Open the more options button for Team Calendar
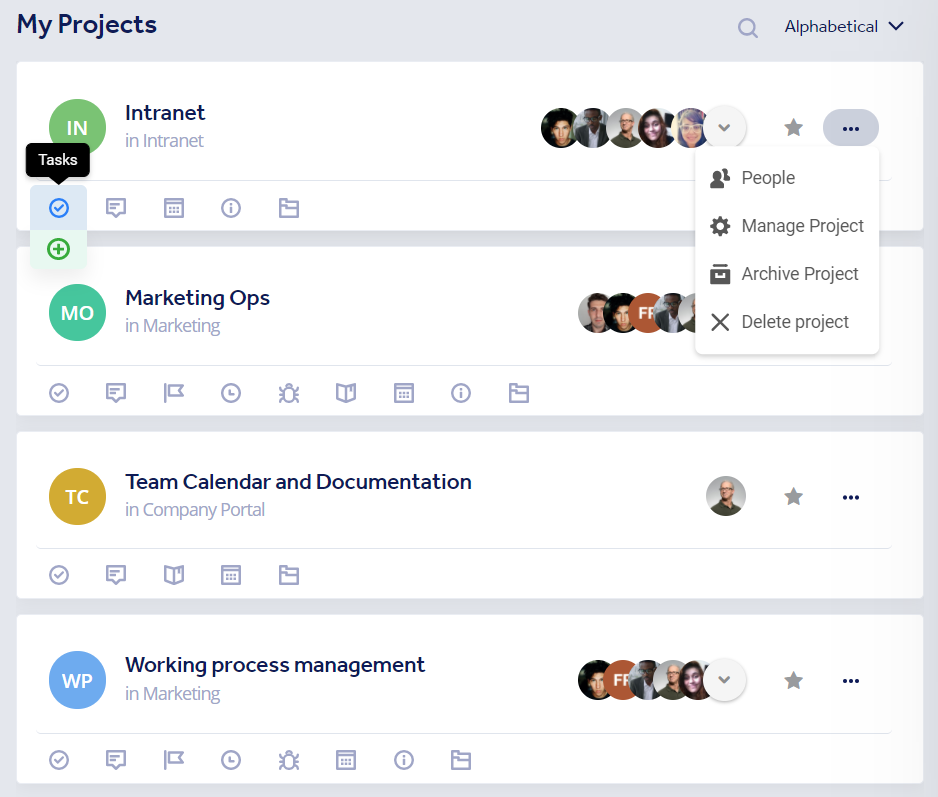This screenshot has height=797, width=938. (851, 497)
